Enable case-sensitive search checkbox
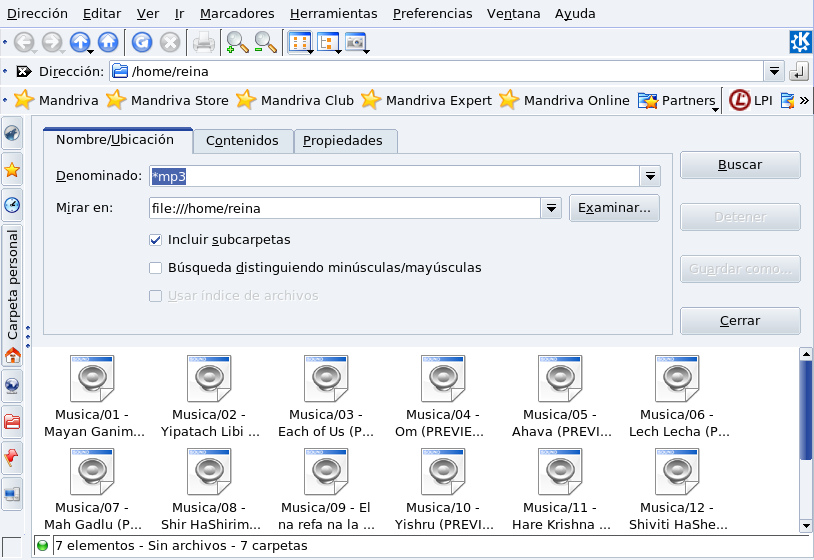The image size is (814, 560). point(155,268)
